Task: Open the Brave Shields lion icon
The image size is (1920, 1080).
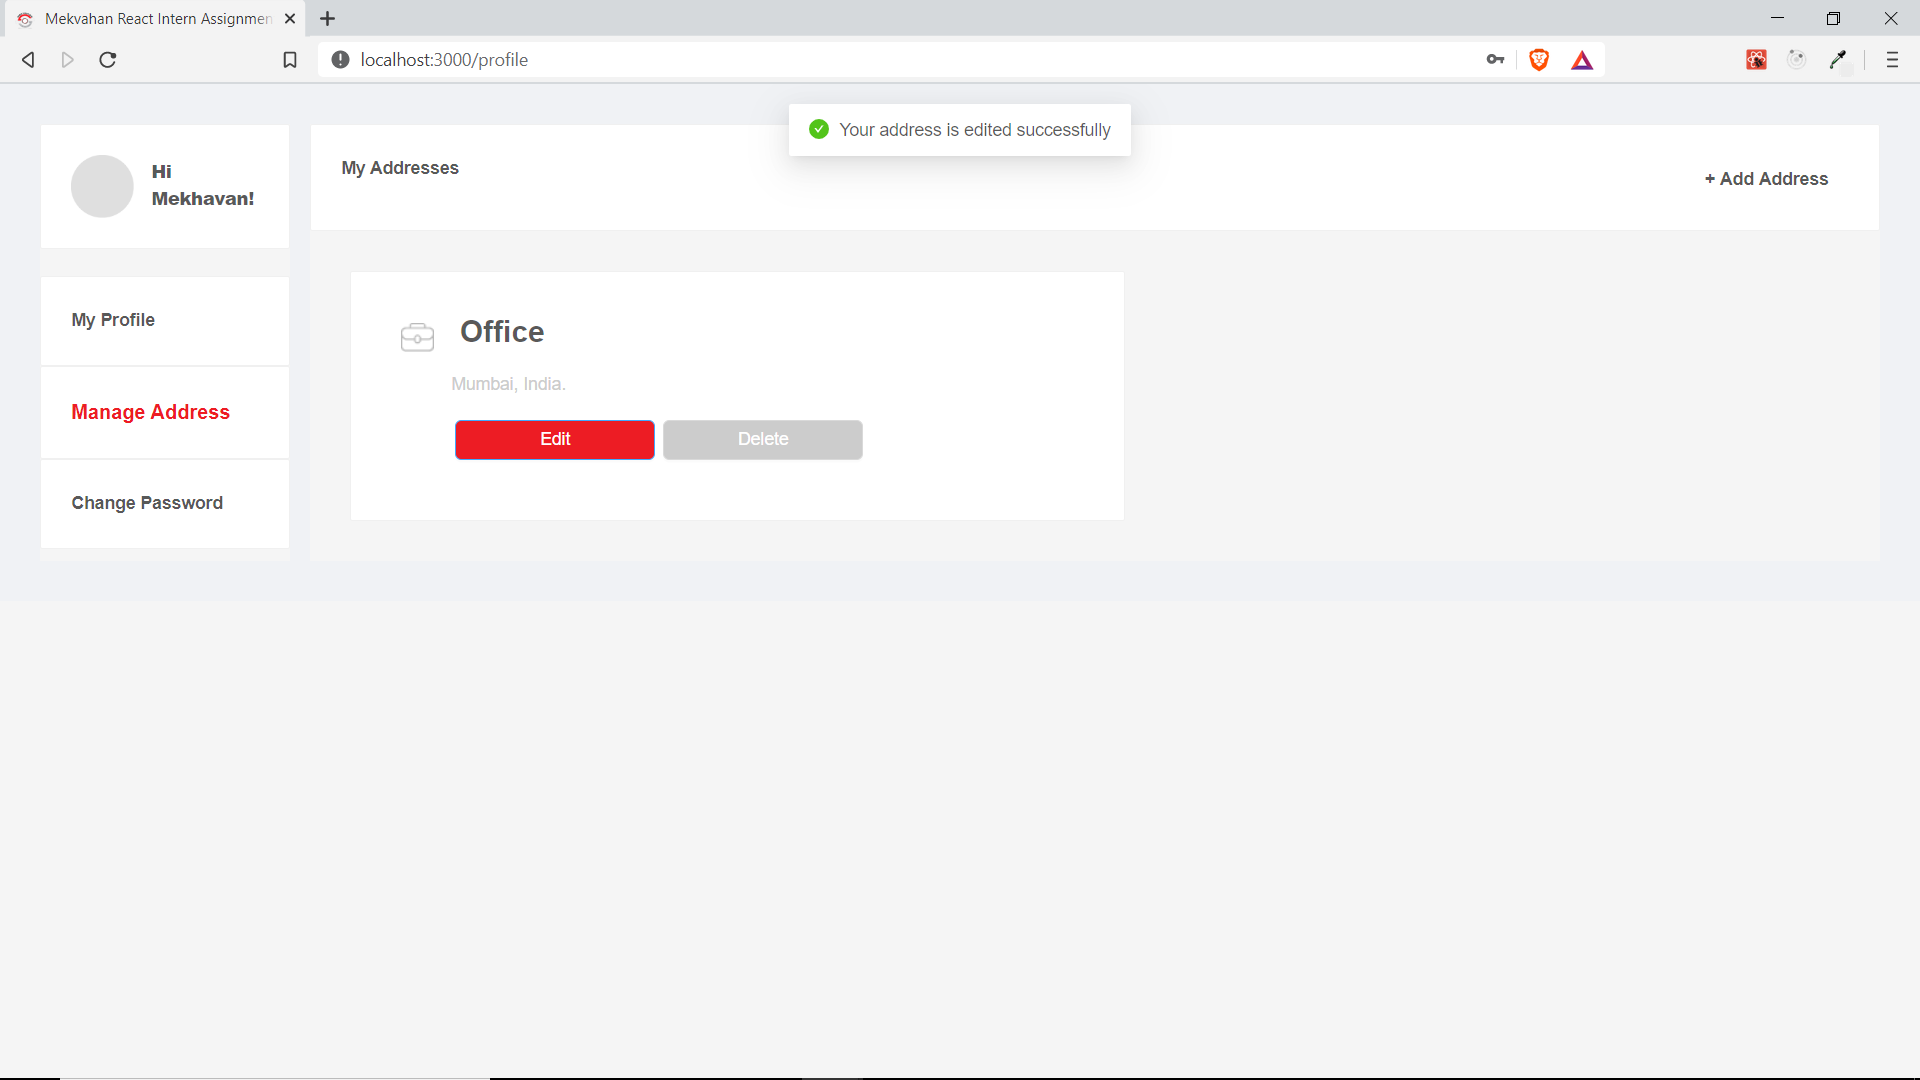Action: tap(1539, 60)
